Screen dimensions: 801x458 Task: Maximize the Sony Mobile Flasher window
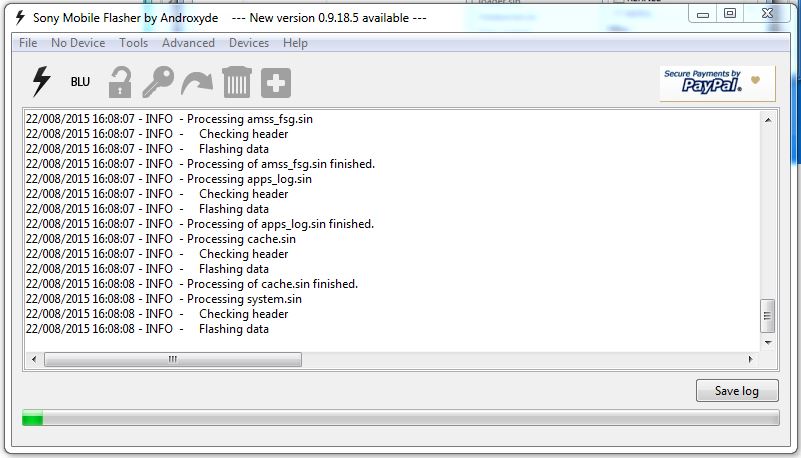[730, 14]
